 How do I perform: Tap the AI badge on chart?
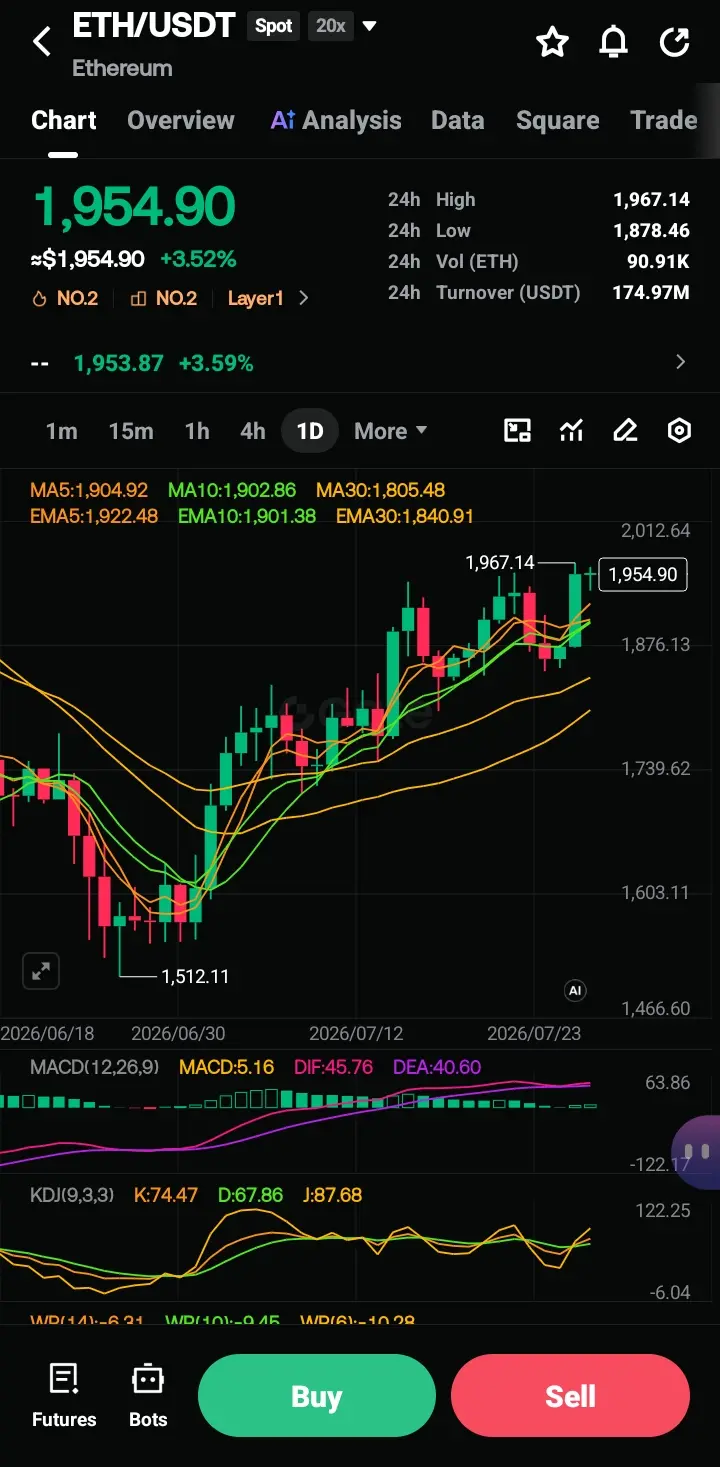pos(575,990)
